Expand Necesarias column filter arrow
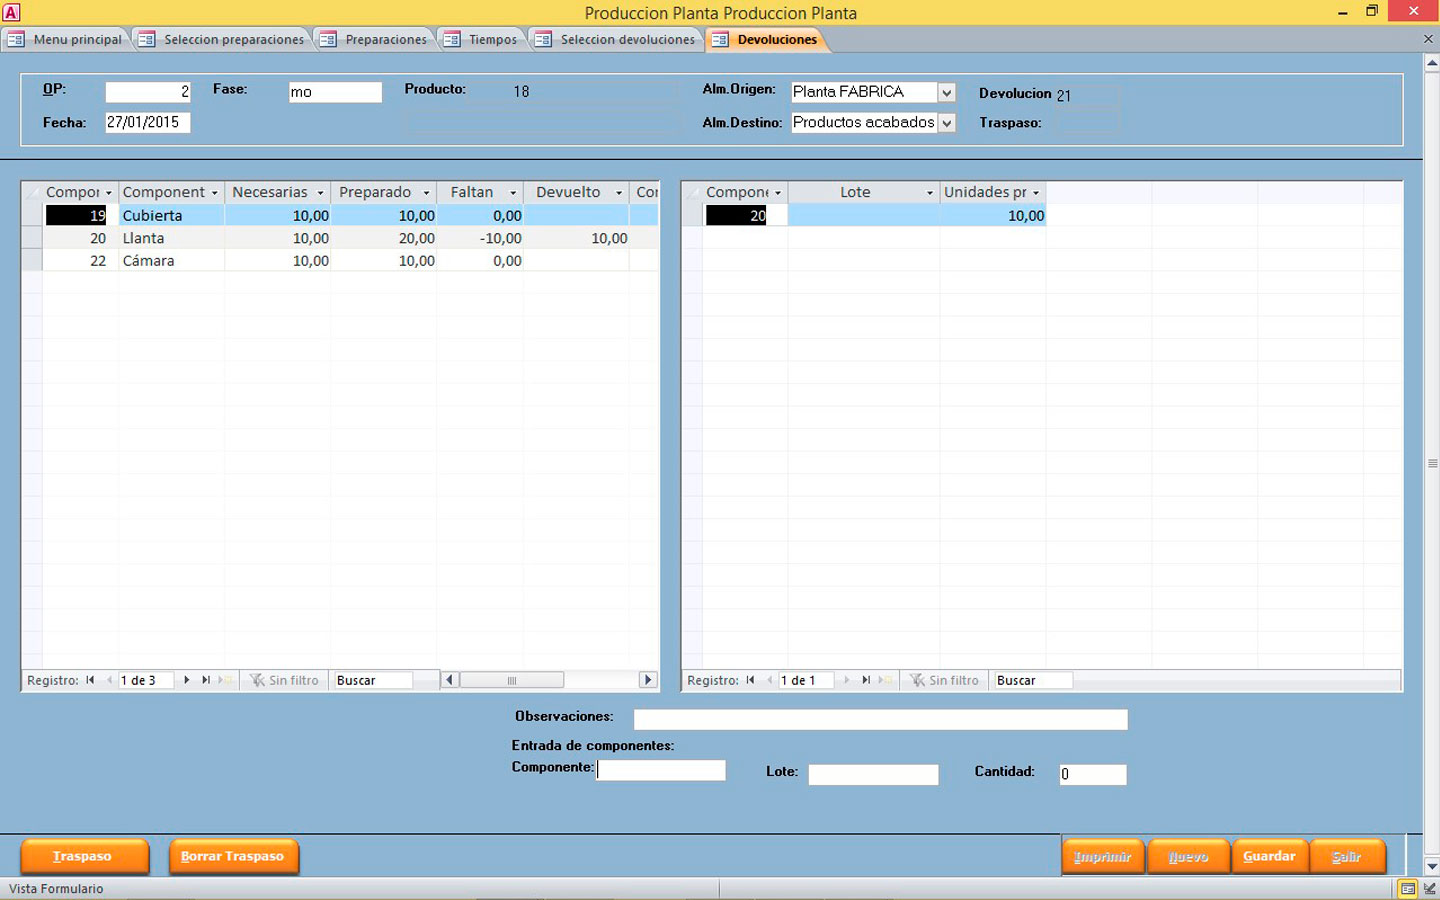 320,193
